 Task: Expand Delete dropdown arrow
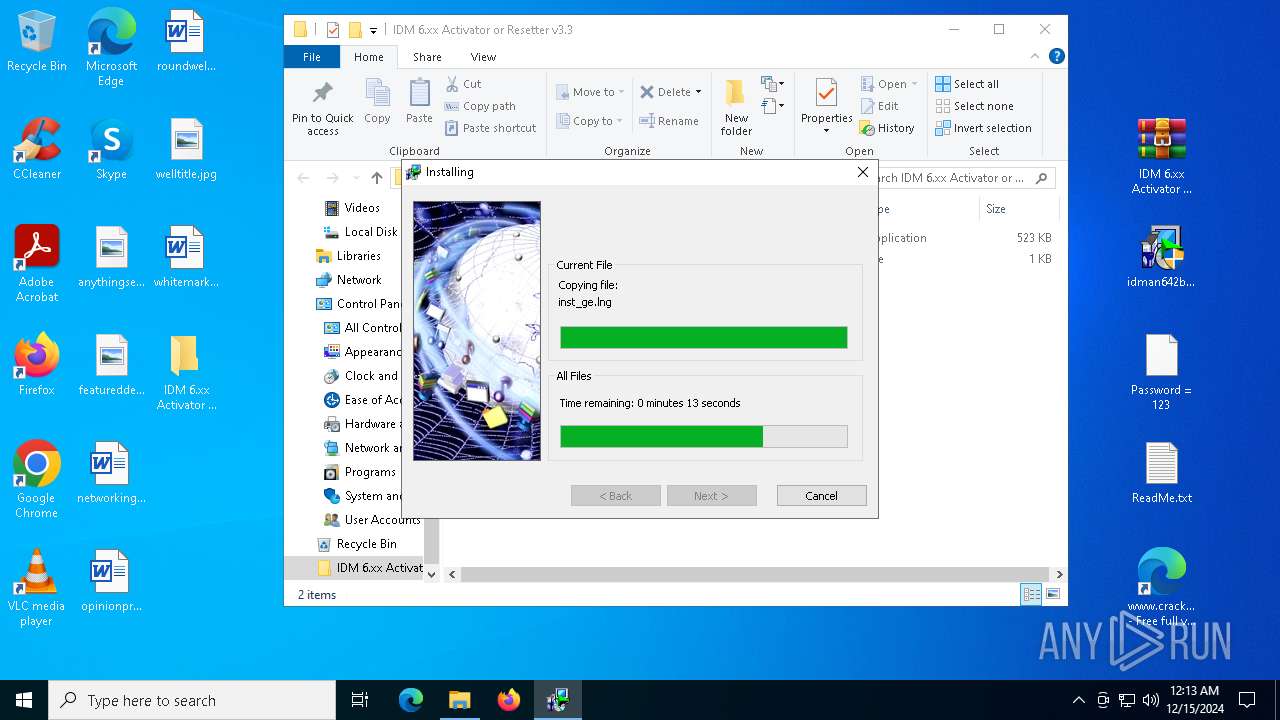click(x=698, y=92)
